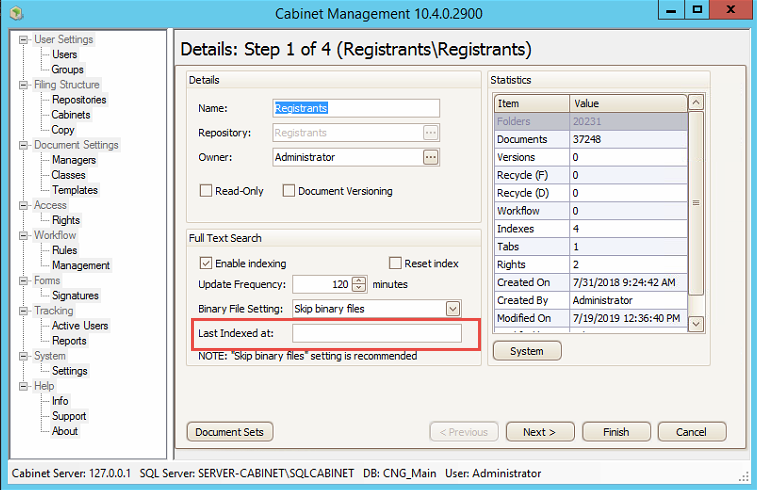The width and height of the screenshot is (757, 490).
Task: Click the Statistics vertical scrollbar thumb
Action: (696, 203)
